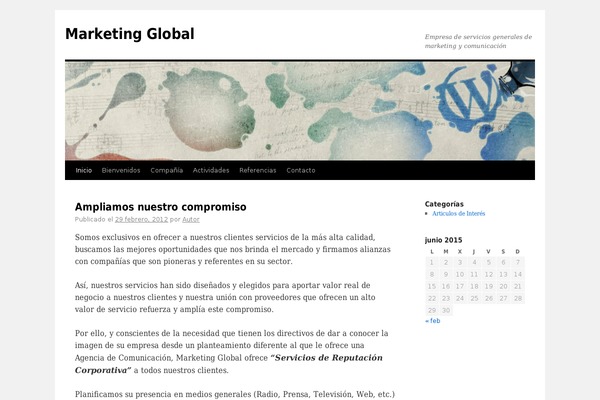Image resolution: width=600 pixels, height=400 pixels.
Task: Go to the Referencias page
Action: click(x=258, y=170)
